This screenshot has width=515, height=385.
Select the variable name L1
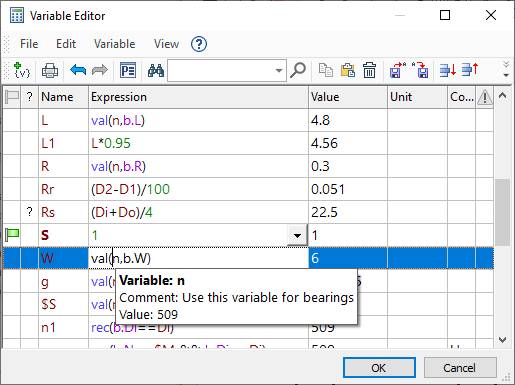coord(48,143)
